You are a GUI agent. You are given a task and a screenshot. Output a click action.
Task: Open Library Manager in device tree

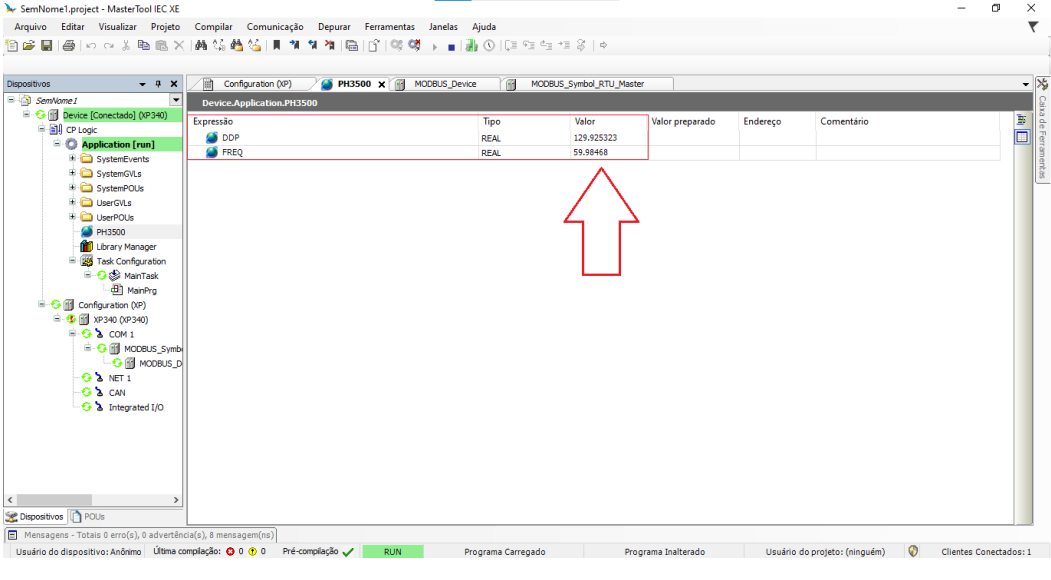pos(126,247)
